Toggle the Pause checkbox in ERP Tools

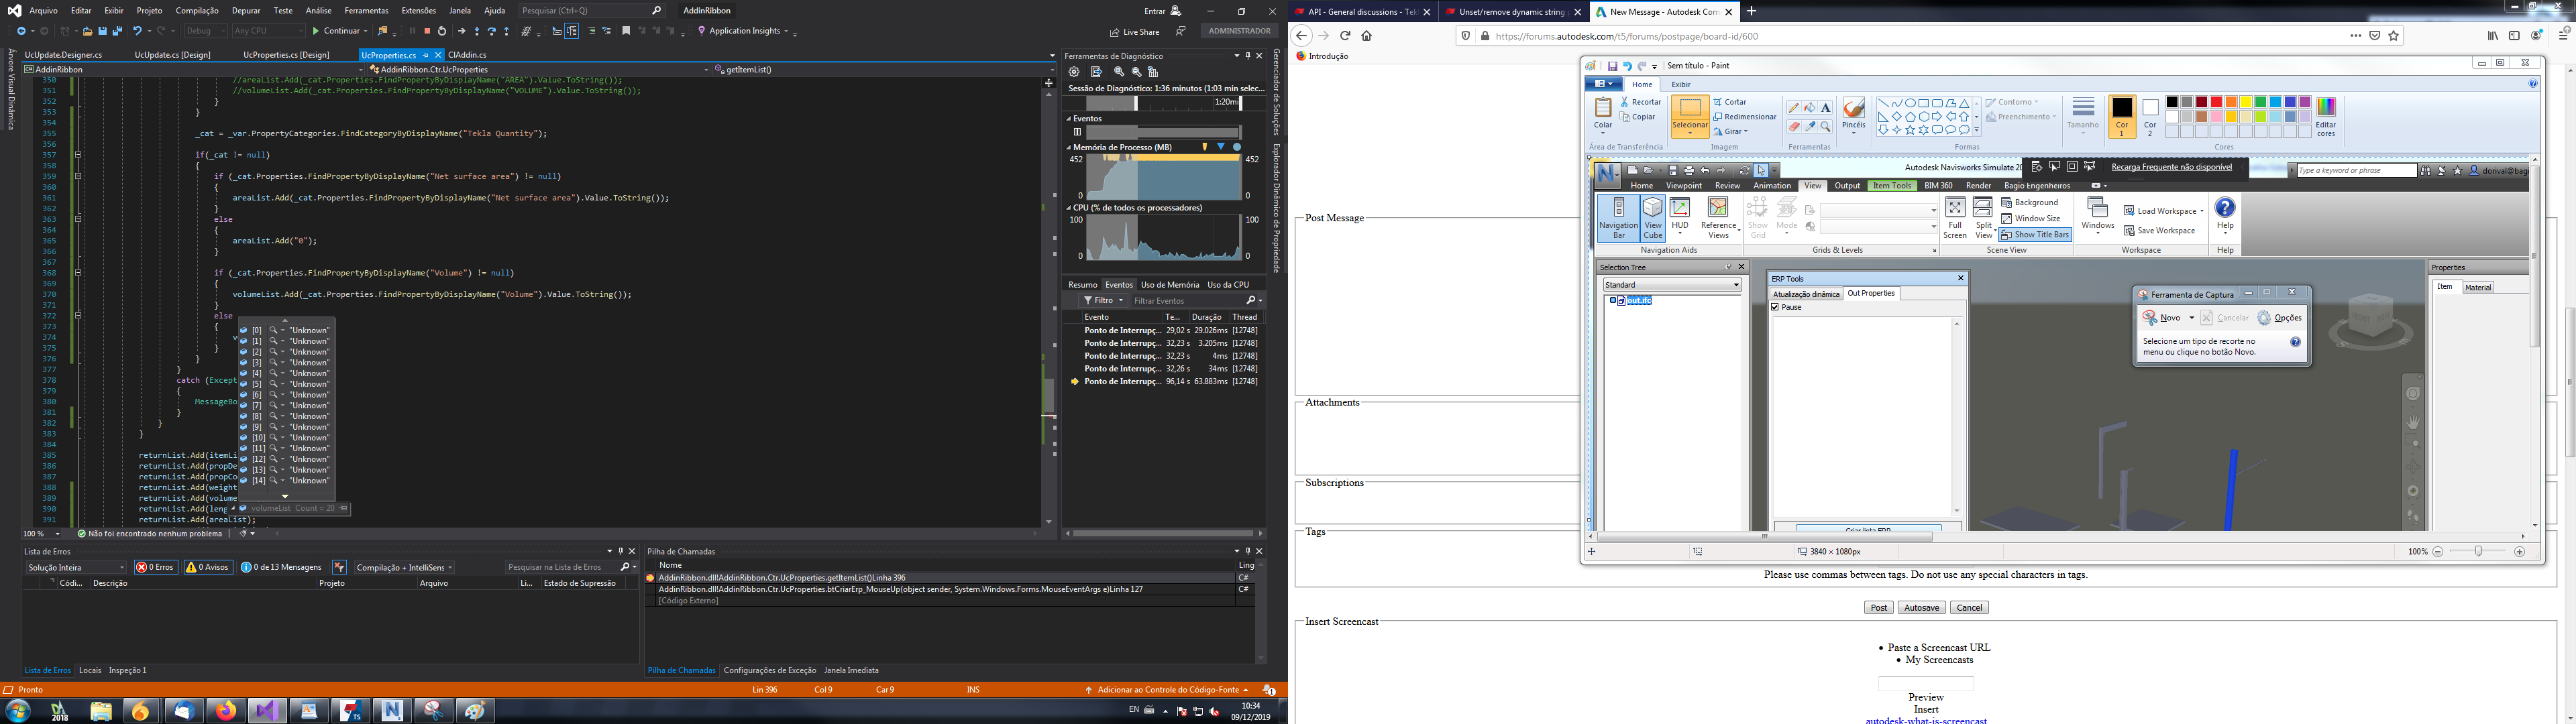[x=1776, y=307]
